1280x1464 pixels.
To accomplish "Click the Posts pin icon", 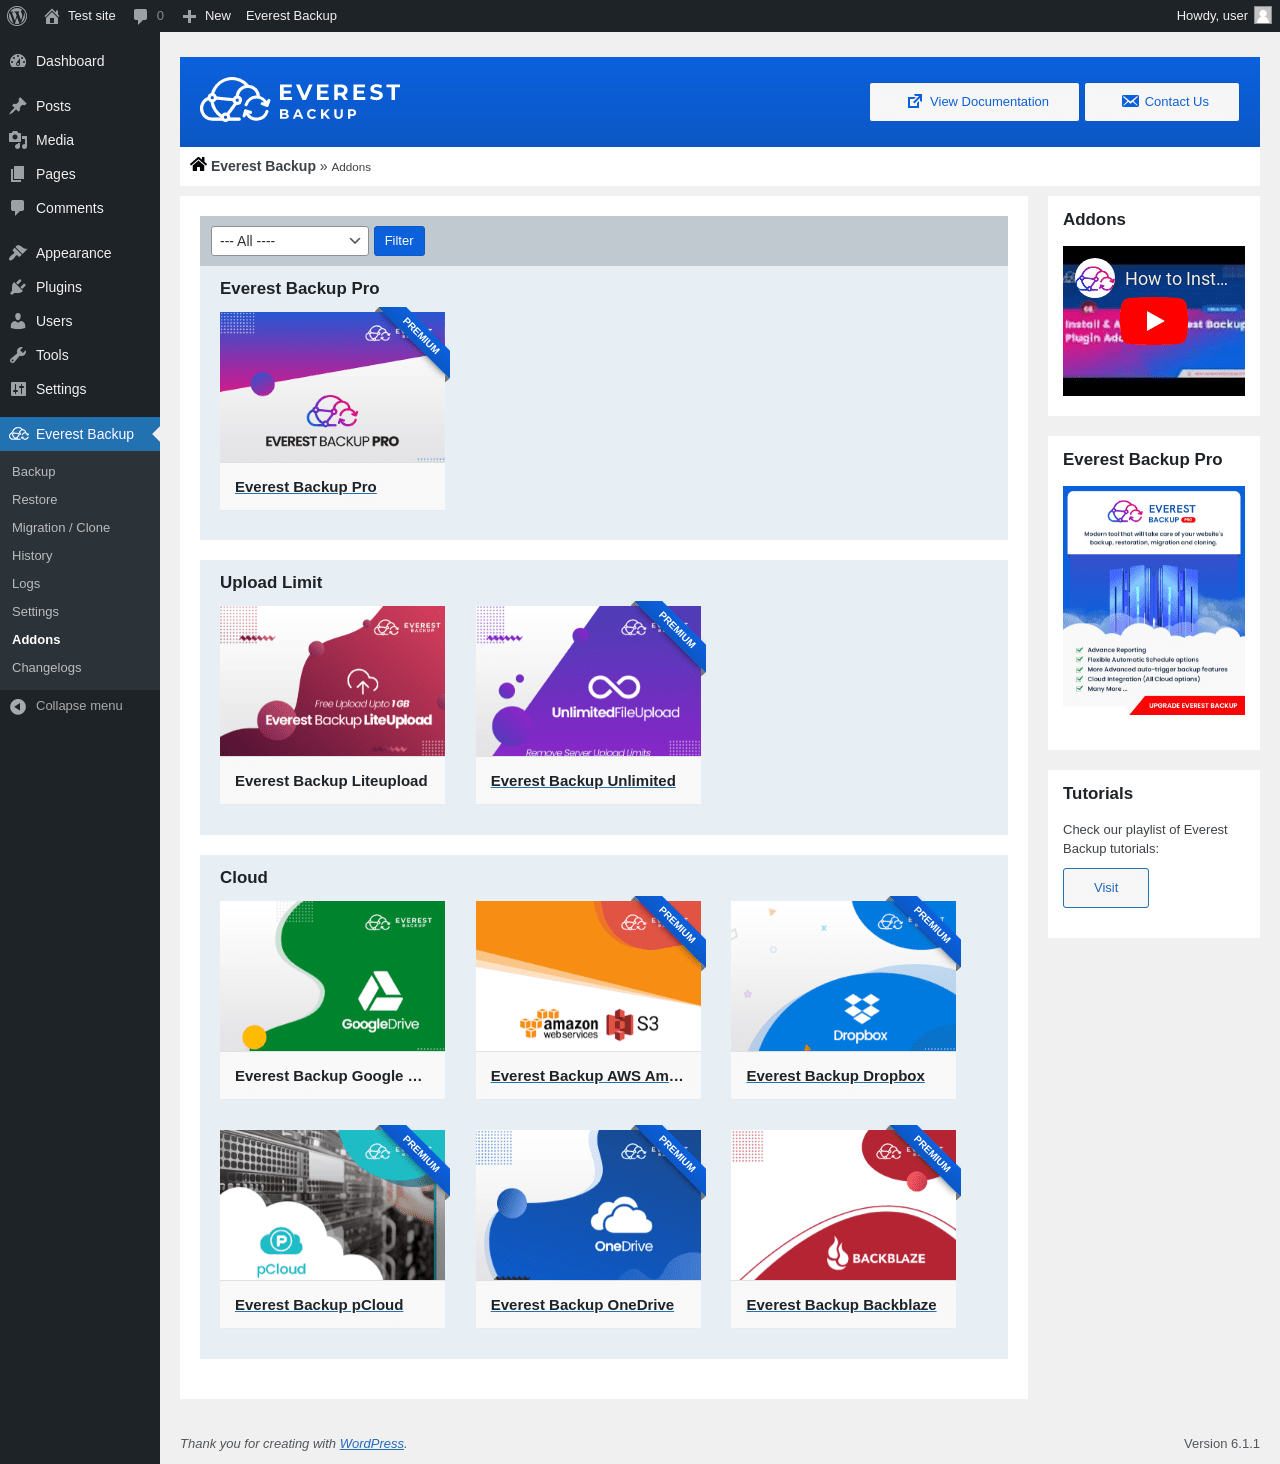I will 18,106.
